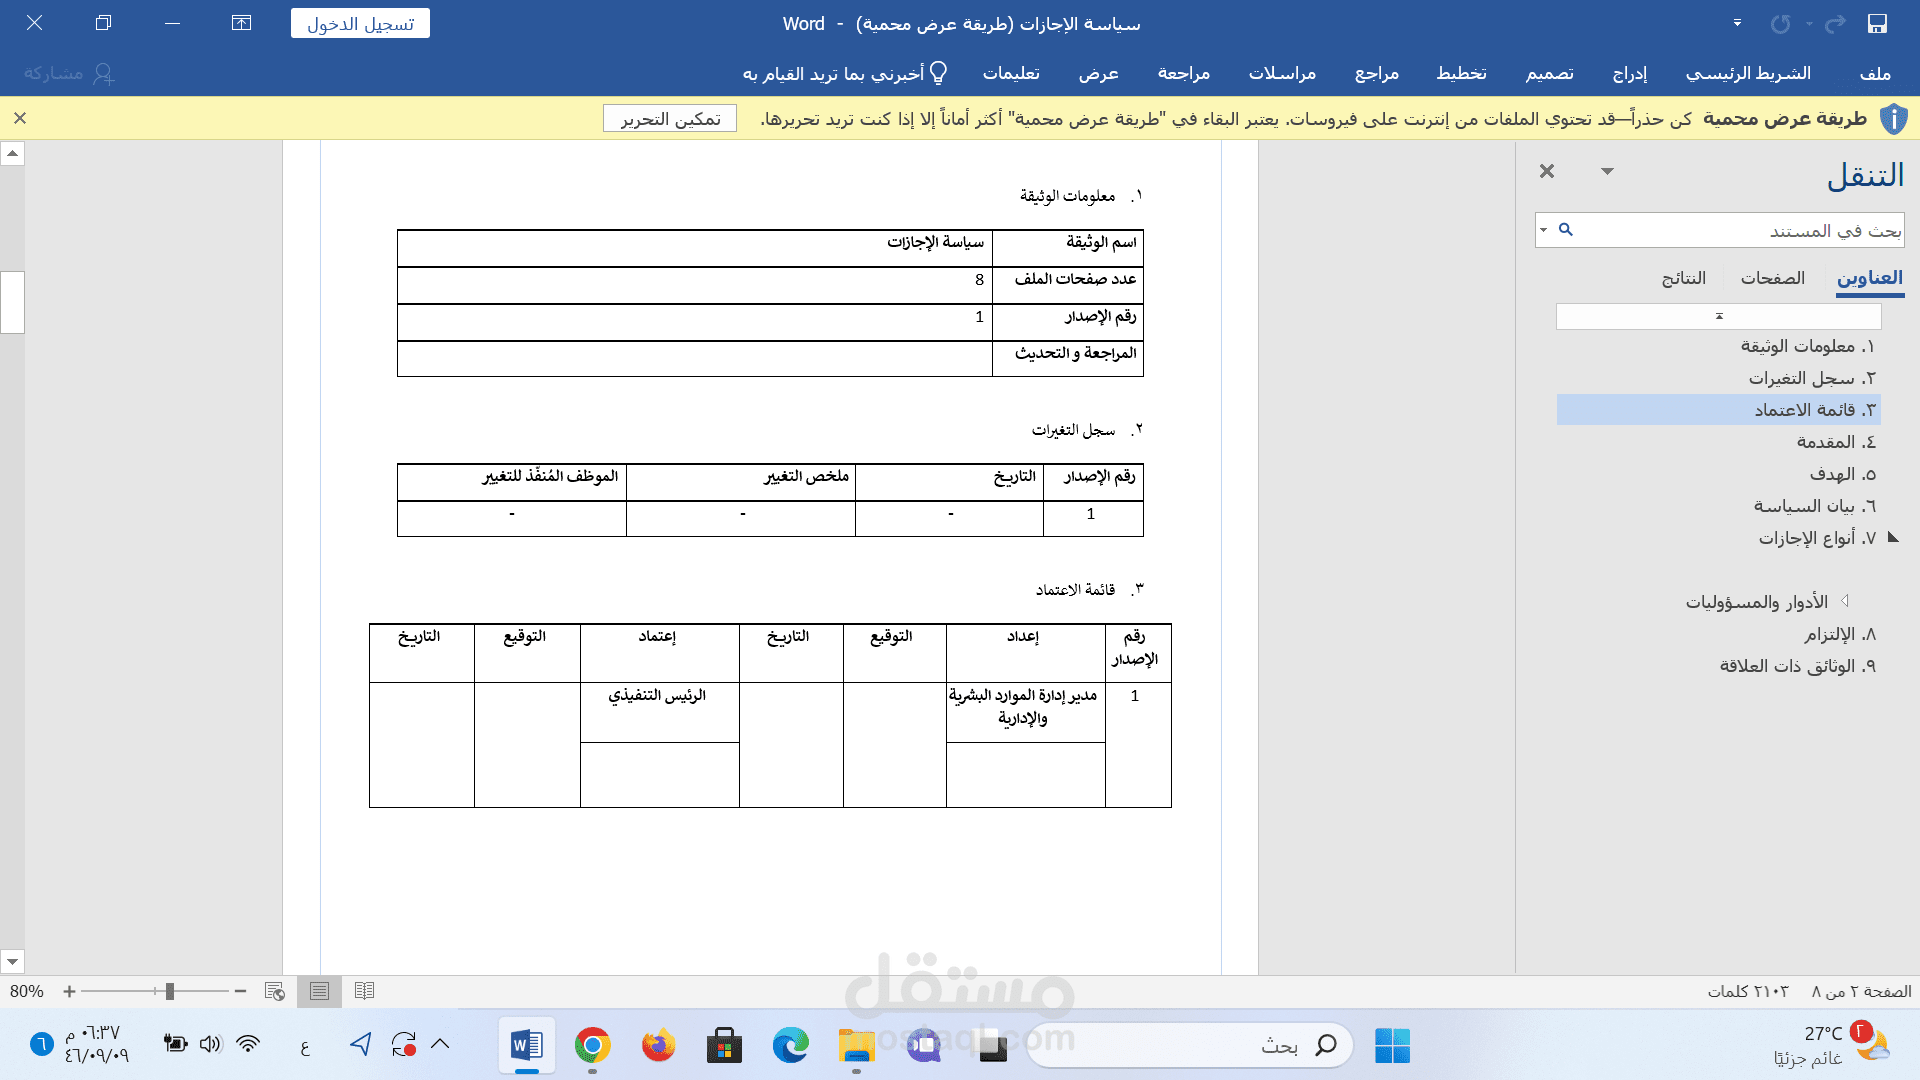Click the Word icon in taskbar
The height and width of the screenshot is (1080, 1920).
526,1046
